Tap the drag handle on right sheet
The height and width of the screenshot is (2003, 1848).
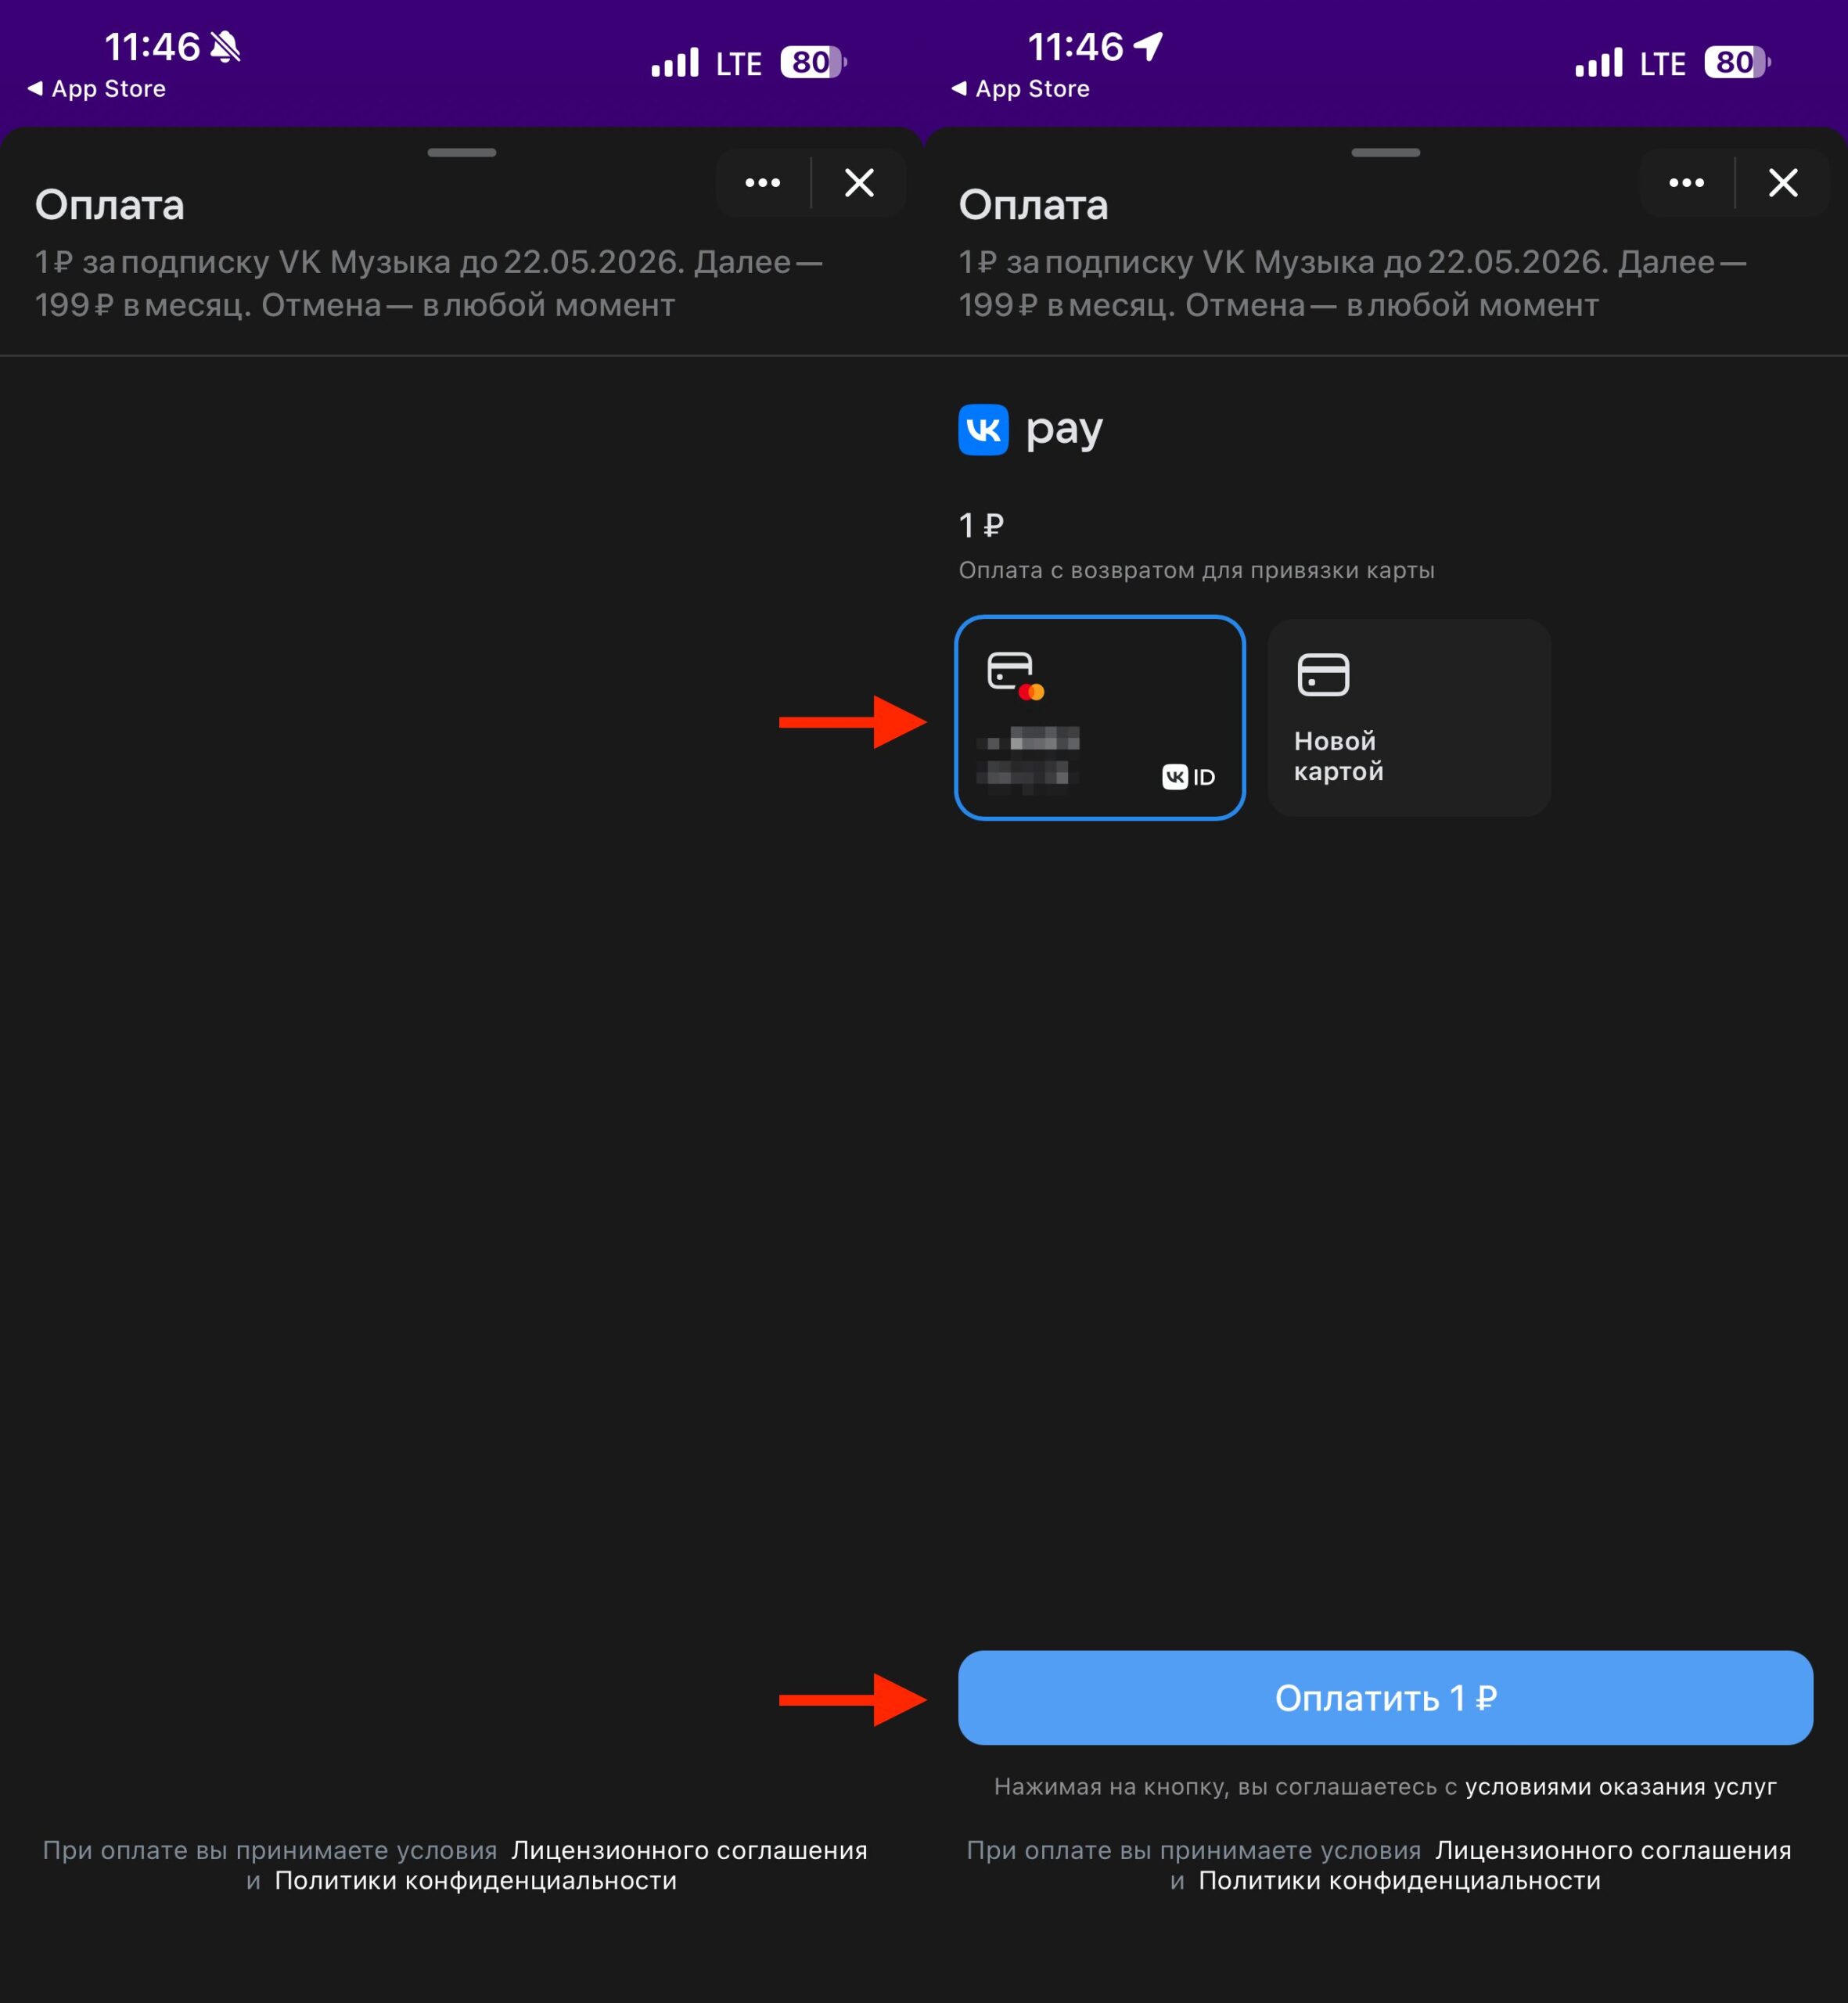(1385, 153)
